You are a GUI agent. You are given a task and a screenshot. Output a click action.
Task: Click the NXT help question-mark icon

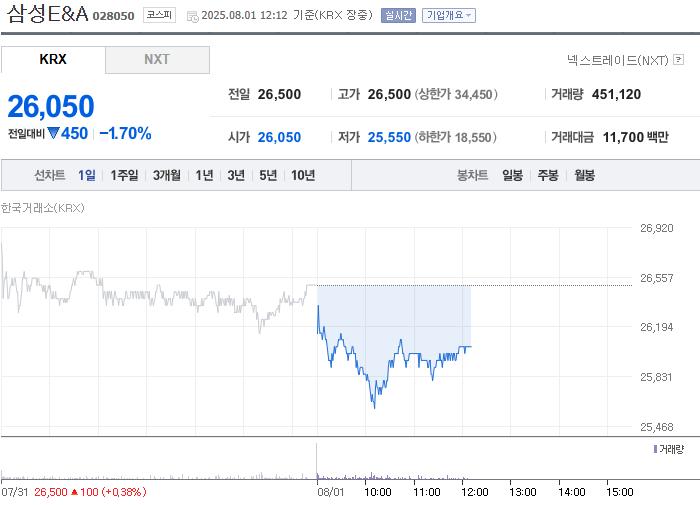[x=679, y=59]
